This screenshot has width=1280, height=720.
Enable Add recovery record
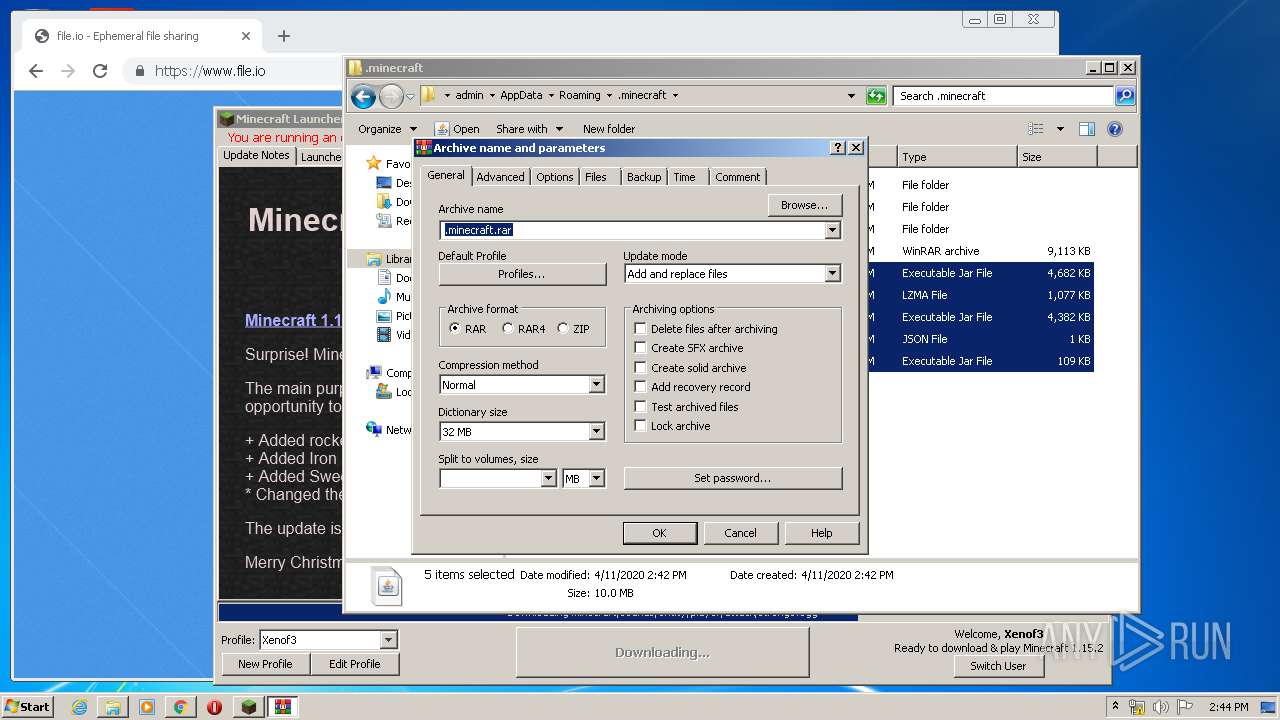click(640, 387)
